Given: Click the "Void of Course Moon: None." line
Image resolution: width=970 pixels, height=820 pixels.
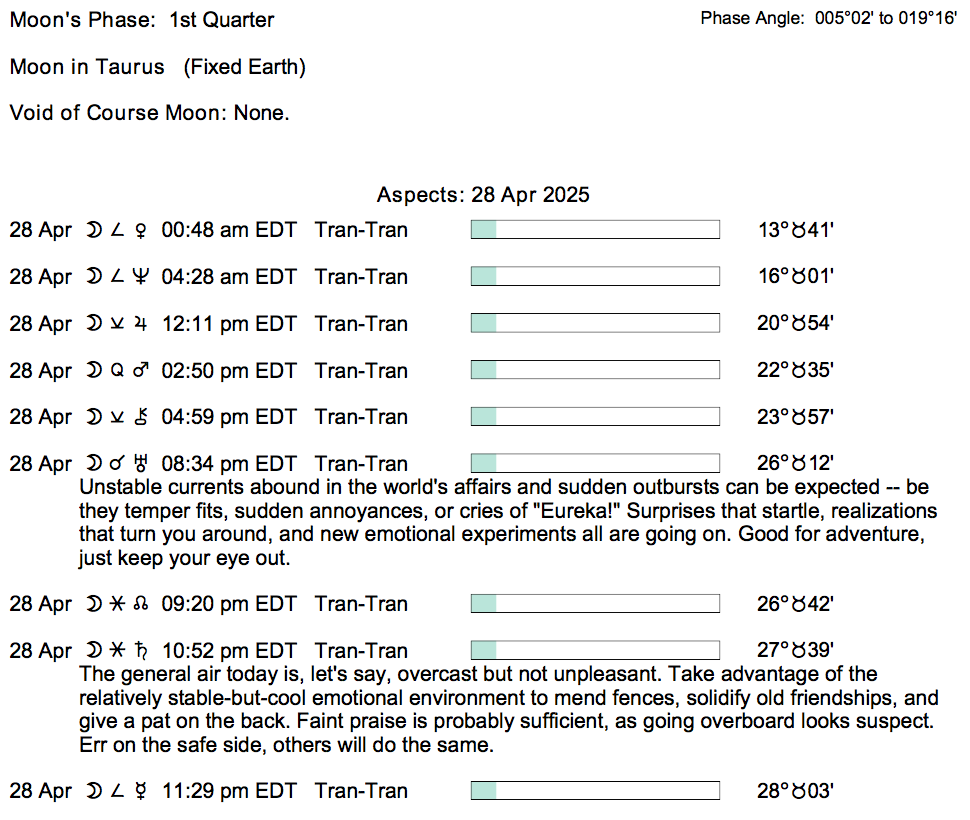Looking at the screenshot, I should tap(150, 113).
